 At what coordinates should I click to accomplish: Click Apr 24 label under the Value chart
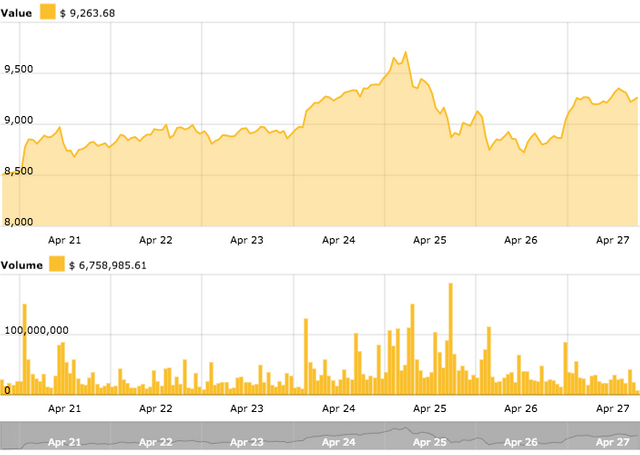(x=338, y=240)
